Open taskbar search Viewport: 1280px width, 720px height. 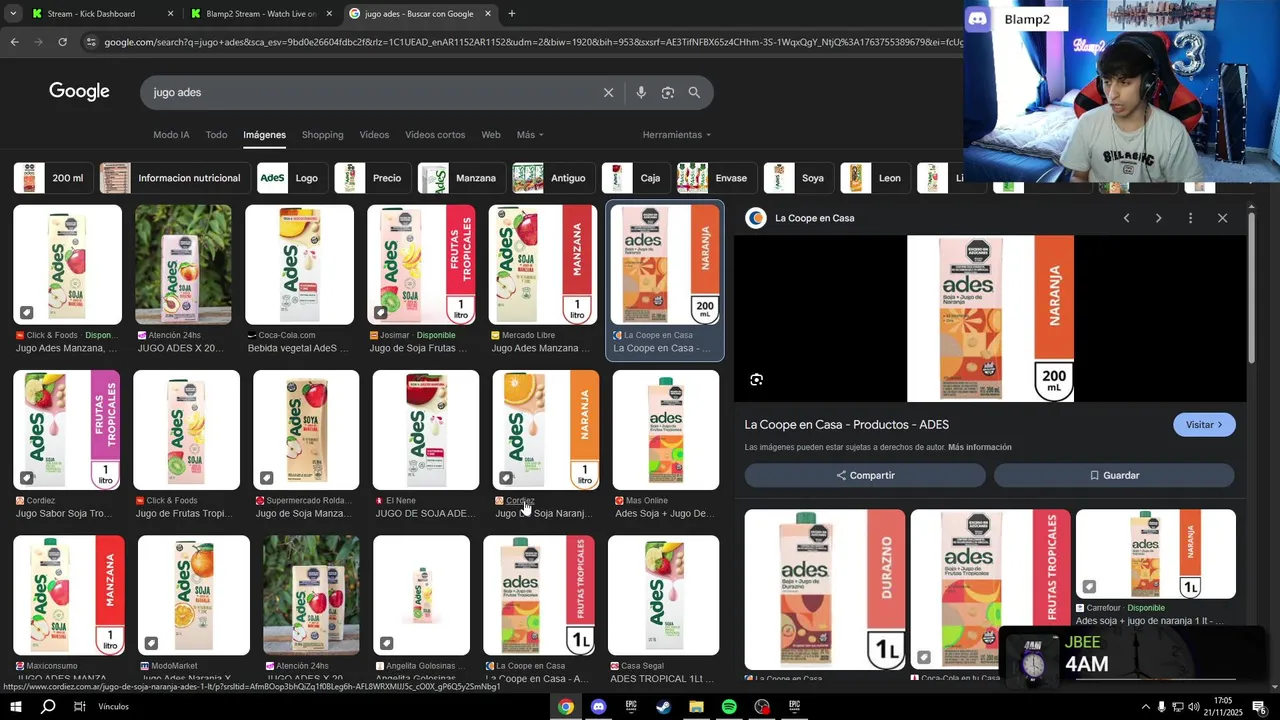(48, 707)
